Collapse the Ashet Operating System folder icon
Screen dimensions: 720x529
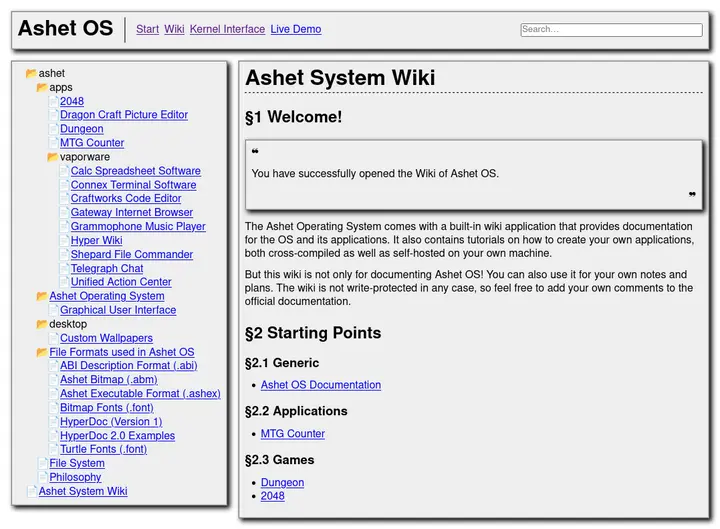point(42,296)
